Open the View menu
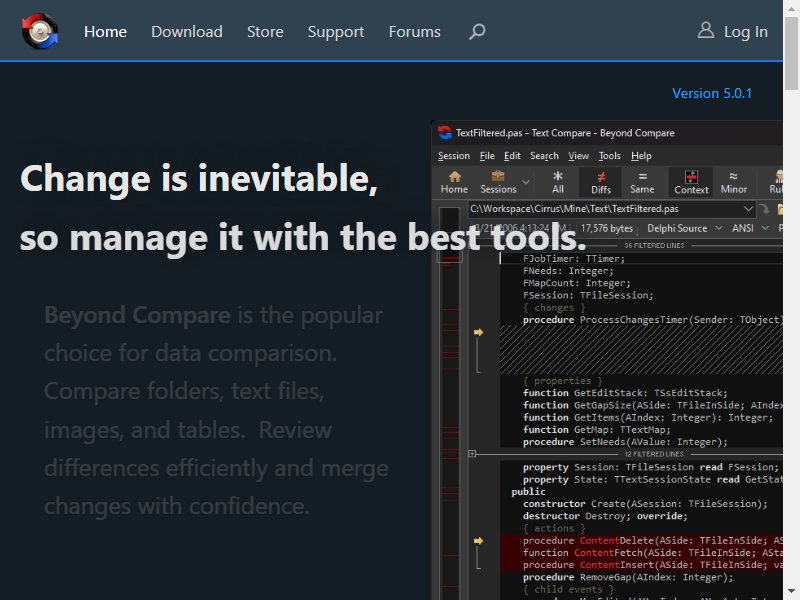 579,156
